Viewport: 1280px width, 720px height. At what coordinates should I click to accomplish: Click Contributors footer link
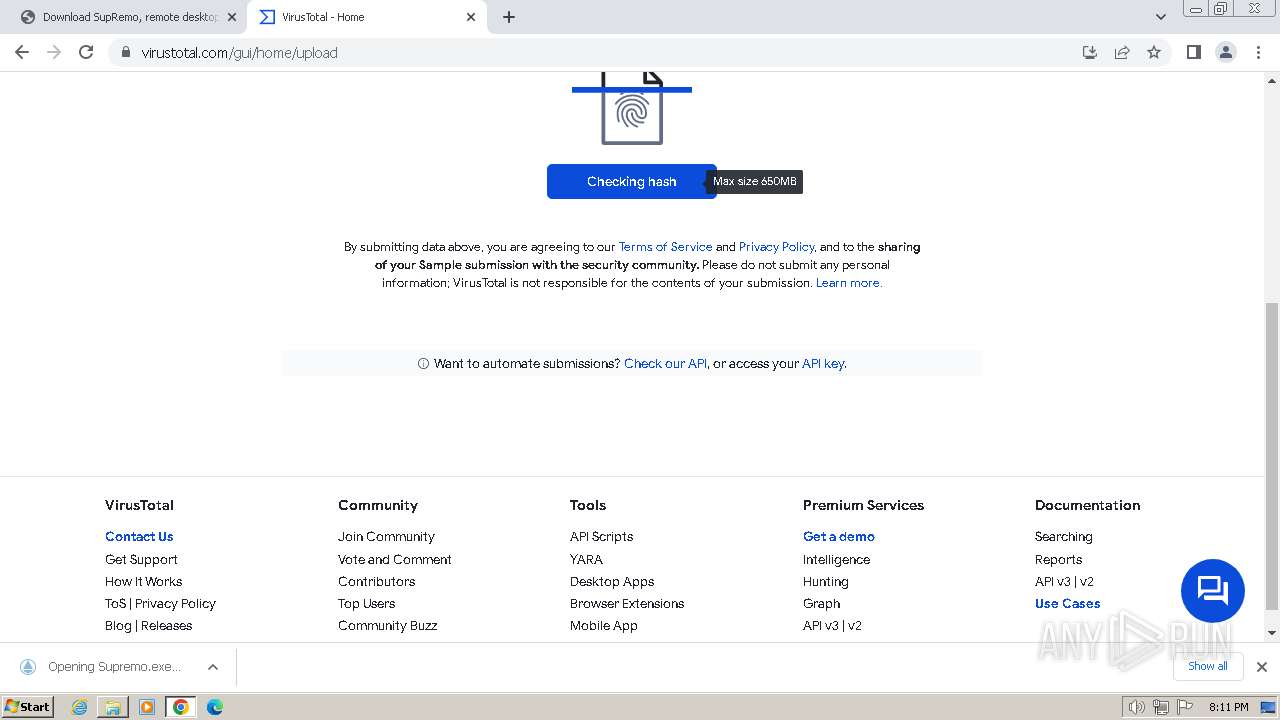click(x=376, y=582)
